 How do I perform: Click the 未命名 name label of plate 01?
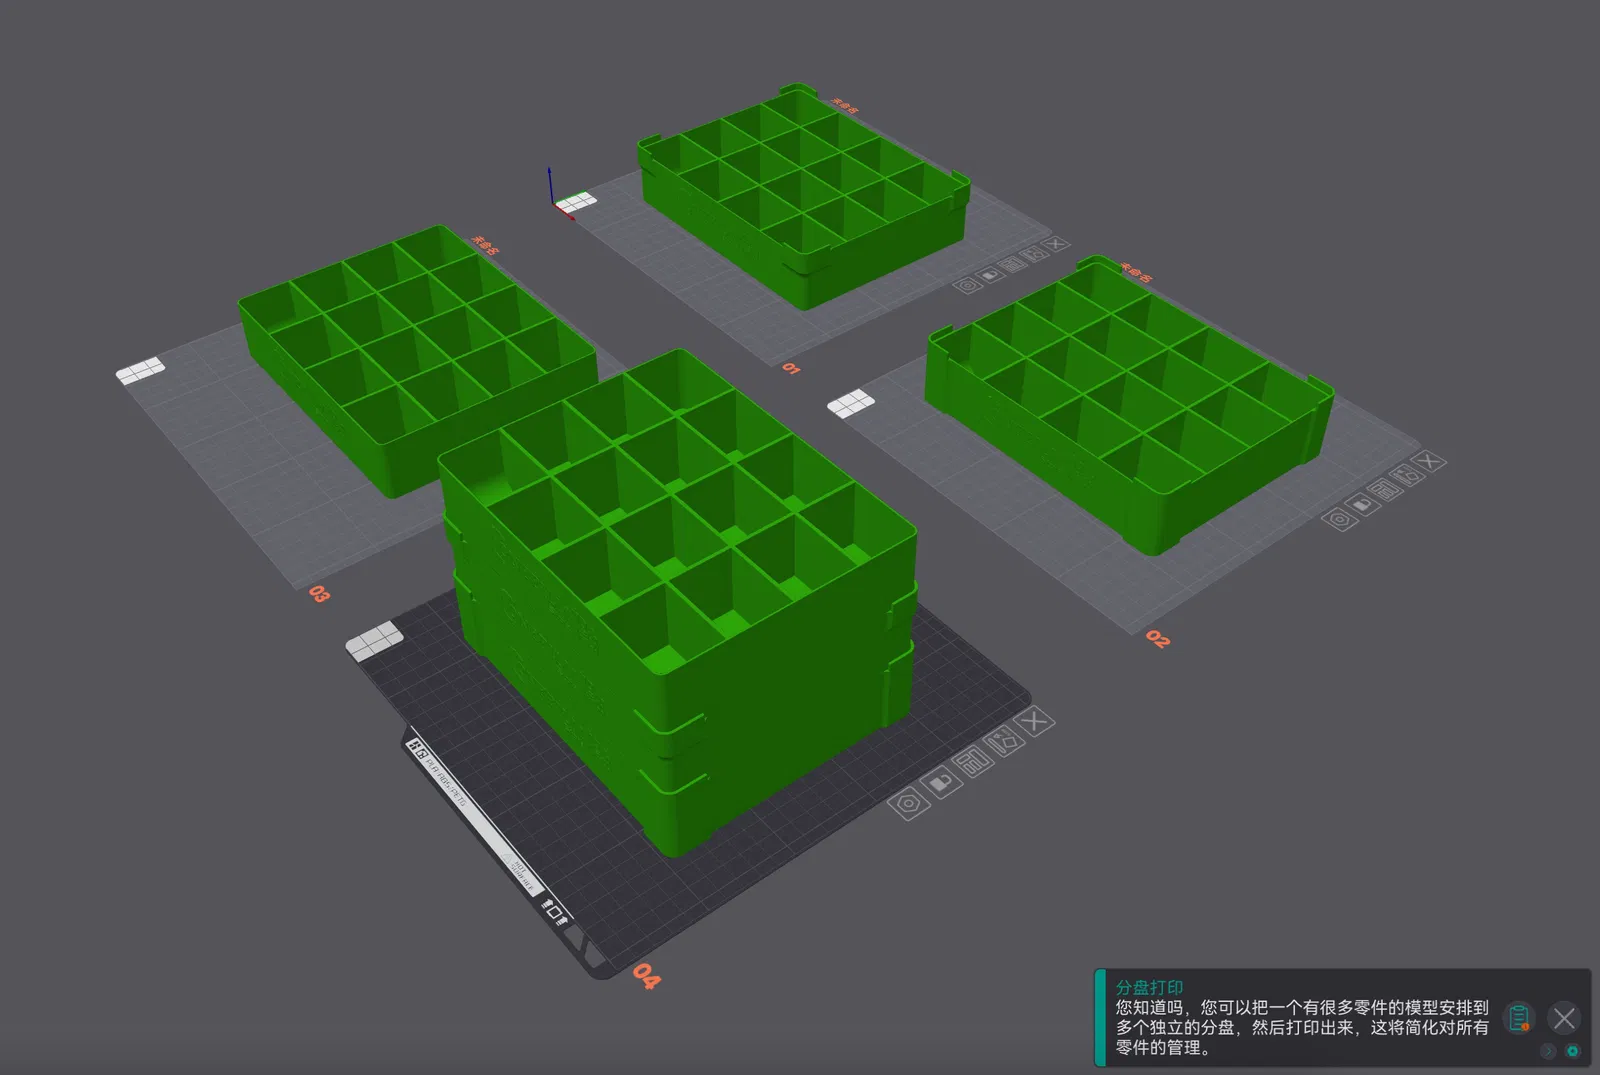[845, 105]
